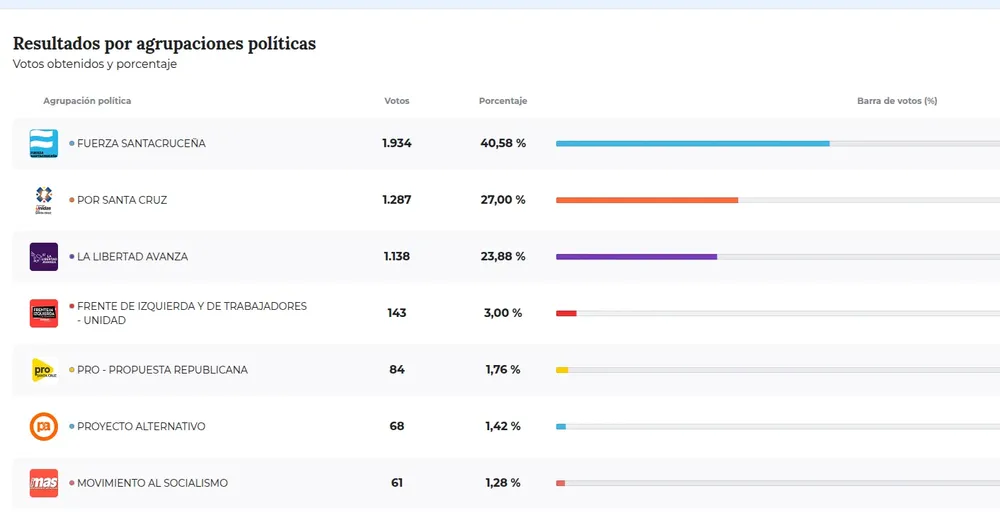This screenshot has height=520, width=1000.
Task: Click the Por Santa Cruz party logo
Action: [44, 200]
